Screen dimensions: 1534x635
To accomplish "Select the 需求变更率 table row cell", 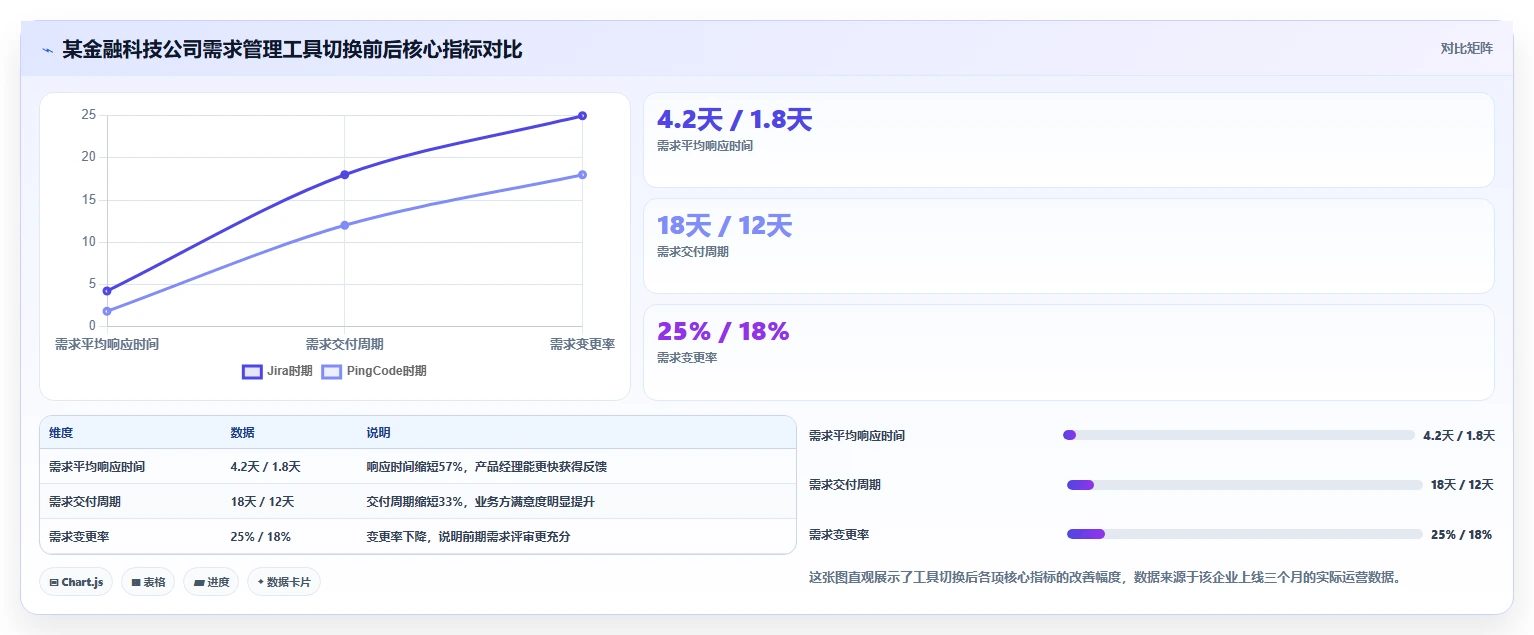I will [79, 537].
